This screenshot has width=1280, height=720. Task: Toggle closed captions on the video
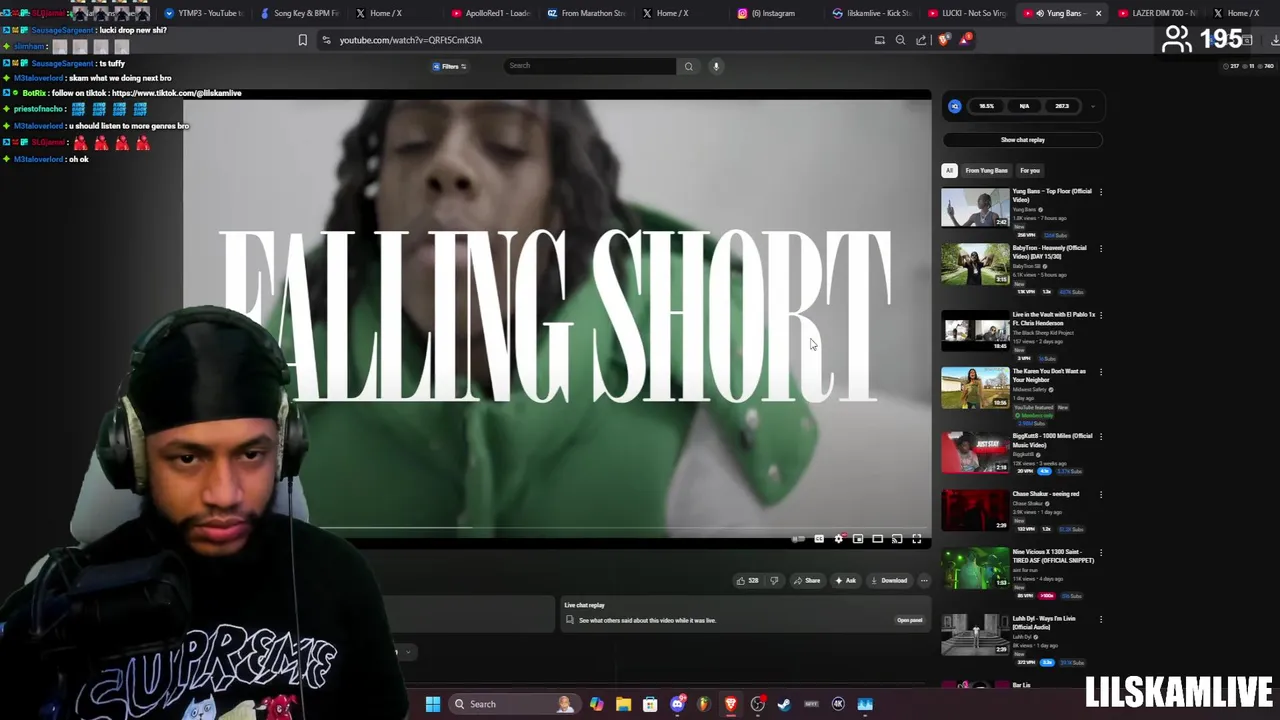(x=819, y=539)
